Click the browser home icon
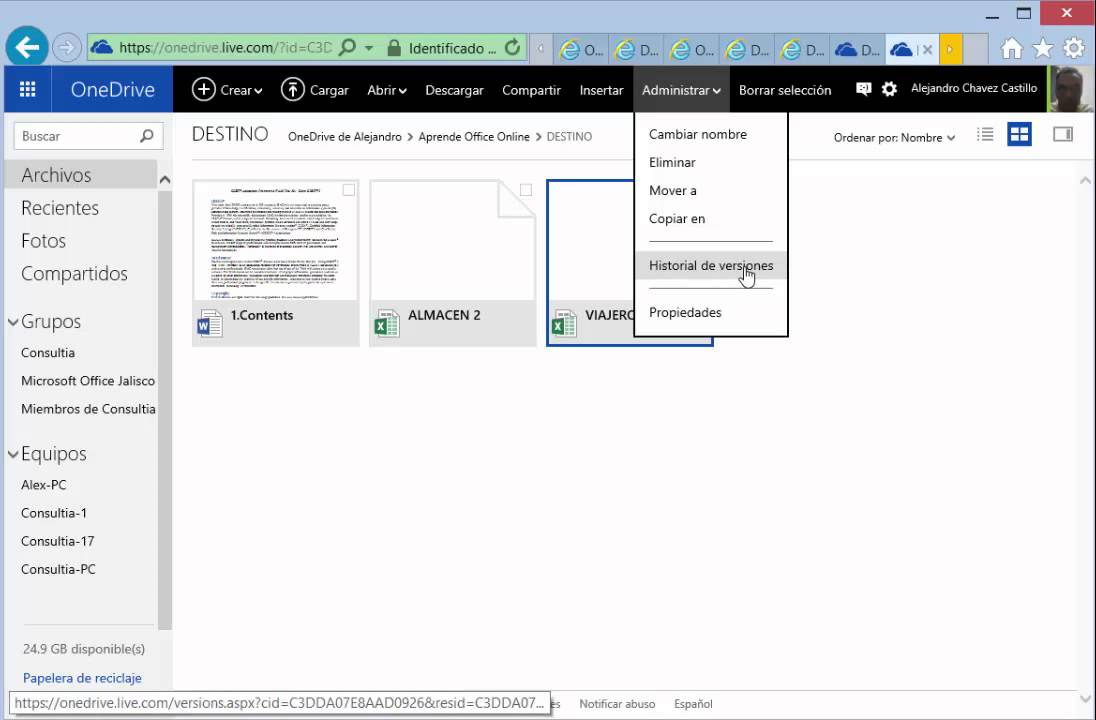The width and height of the screenshot is (1096, 720). [1014, 47]
